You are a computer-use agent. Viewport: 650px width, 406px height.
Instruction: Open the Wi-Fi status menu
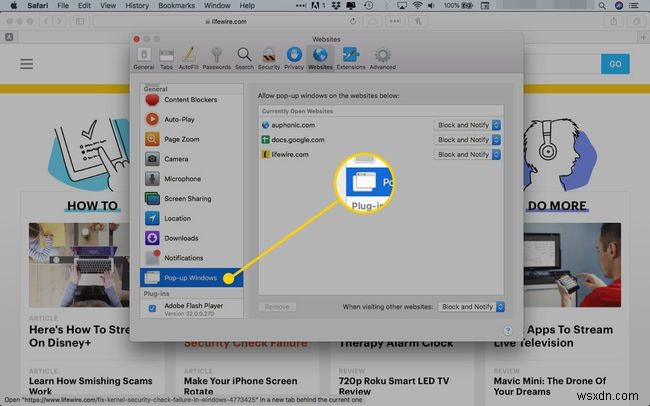click(x=417, y=5)
